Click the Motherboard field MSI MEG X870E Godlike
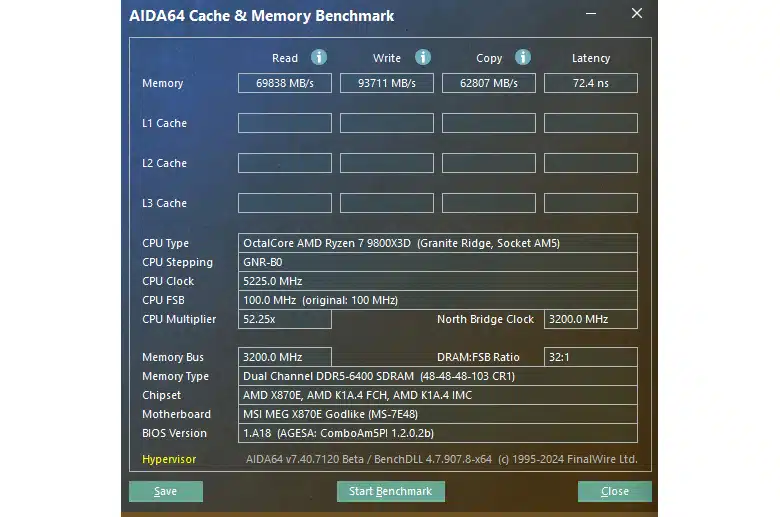 point(438,414)
